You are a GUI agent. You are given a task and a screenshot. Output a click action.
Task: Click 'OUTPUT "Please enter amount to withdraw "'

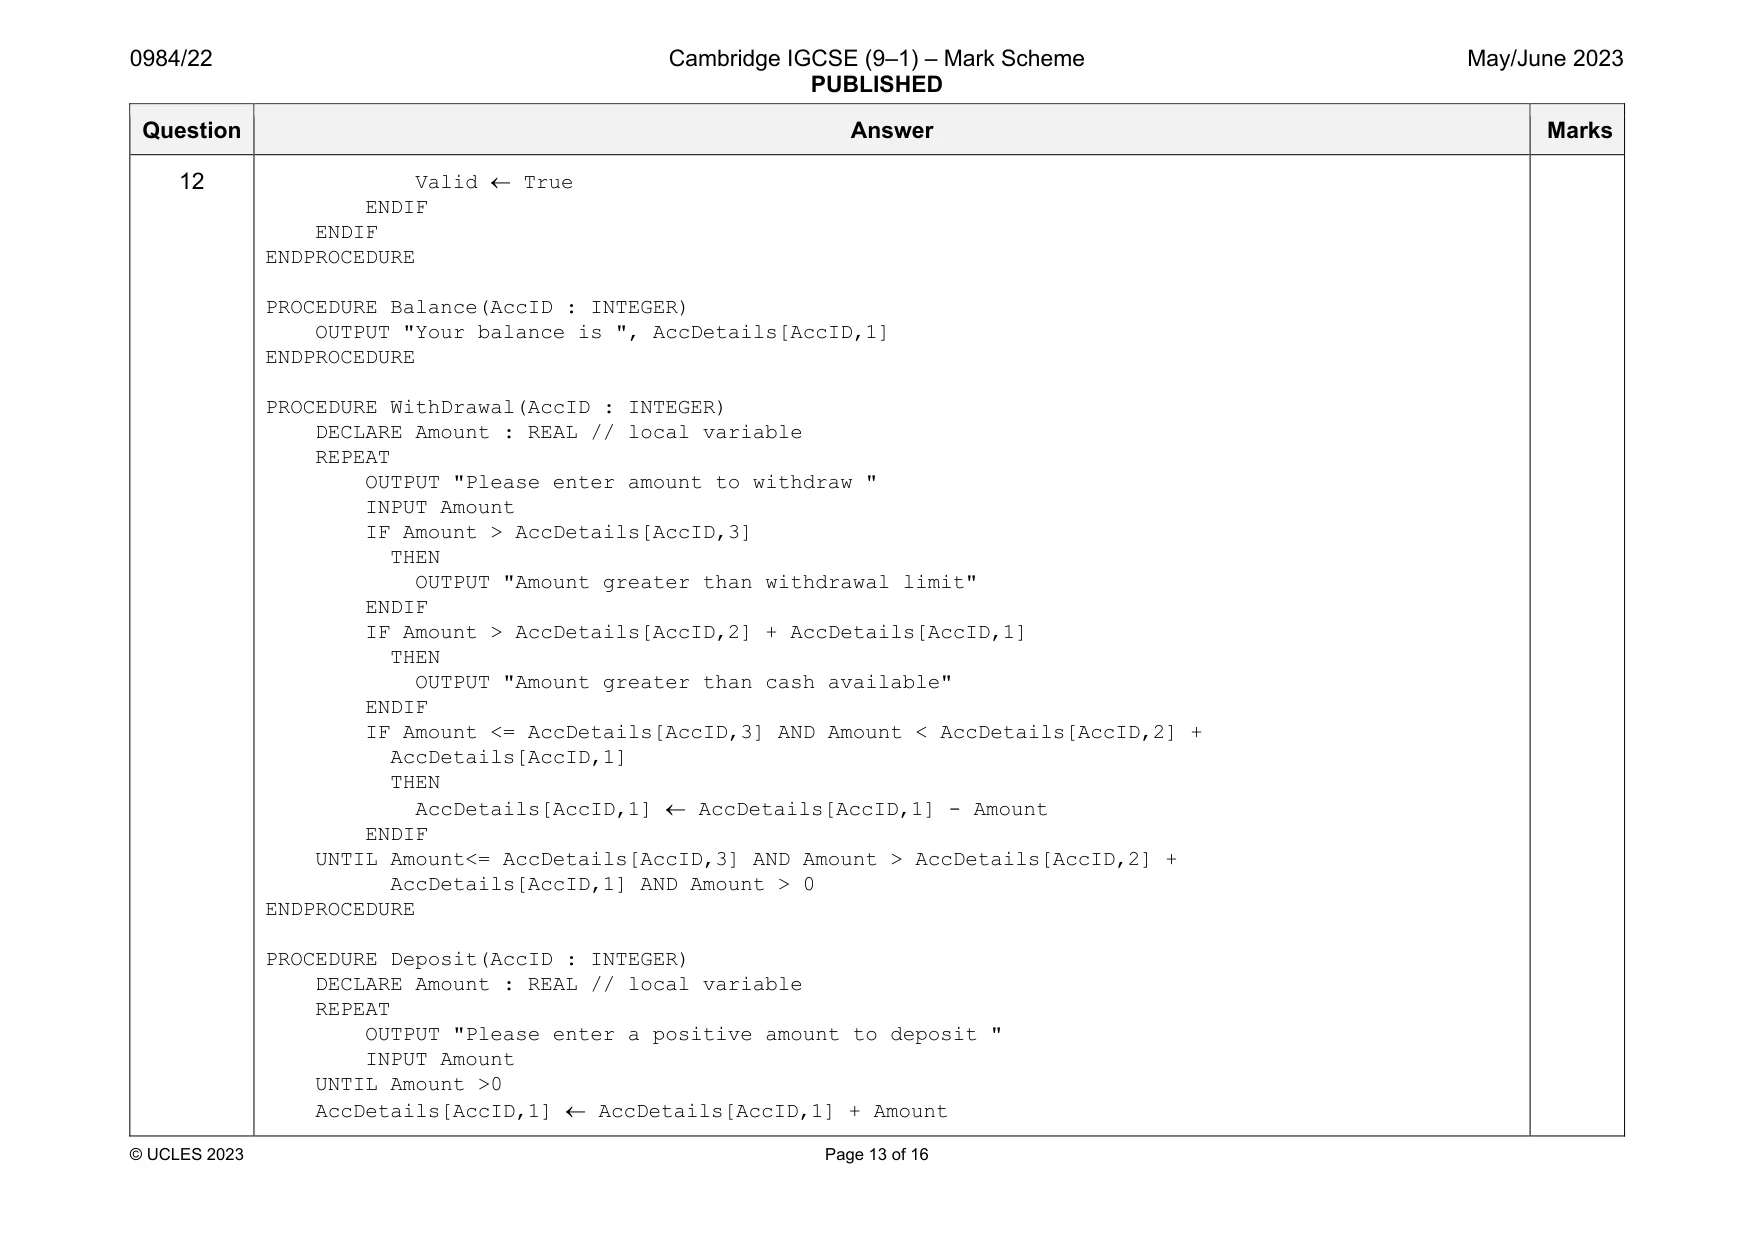(x=621, y=482)
